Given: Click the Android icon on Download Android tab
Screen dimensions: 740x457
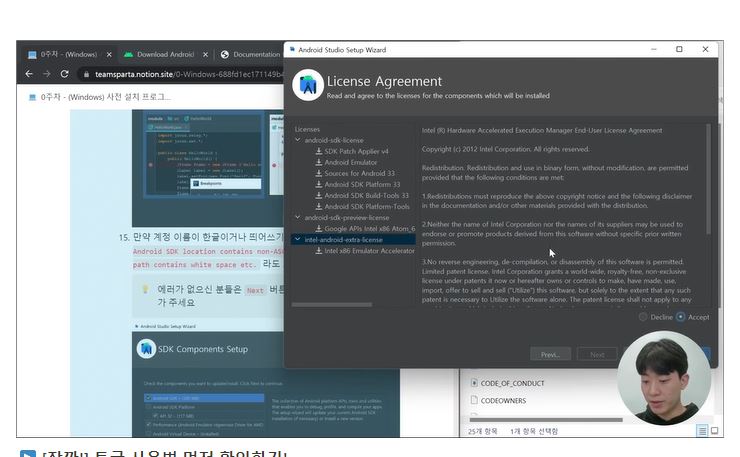Looking at the screenshot, I should point(128,54).
